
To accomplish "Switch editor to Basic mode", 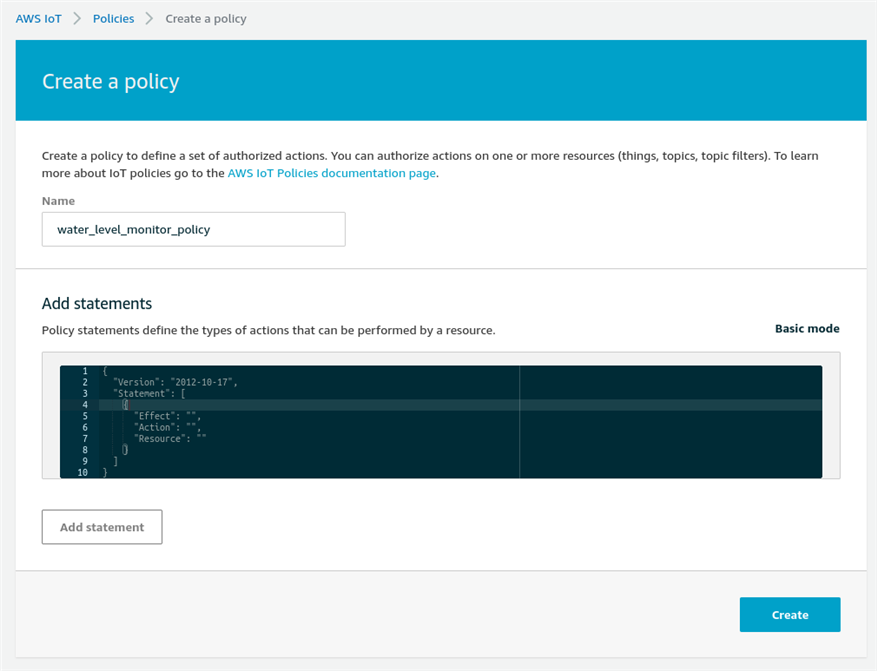I will coord(807,329).
